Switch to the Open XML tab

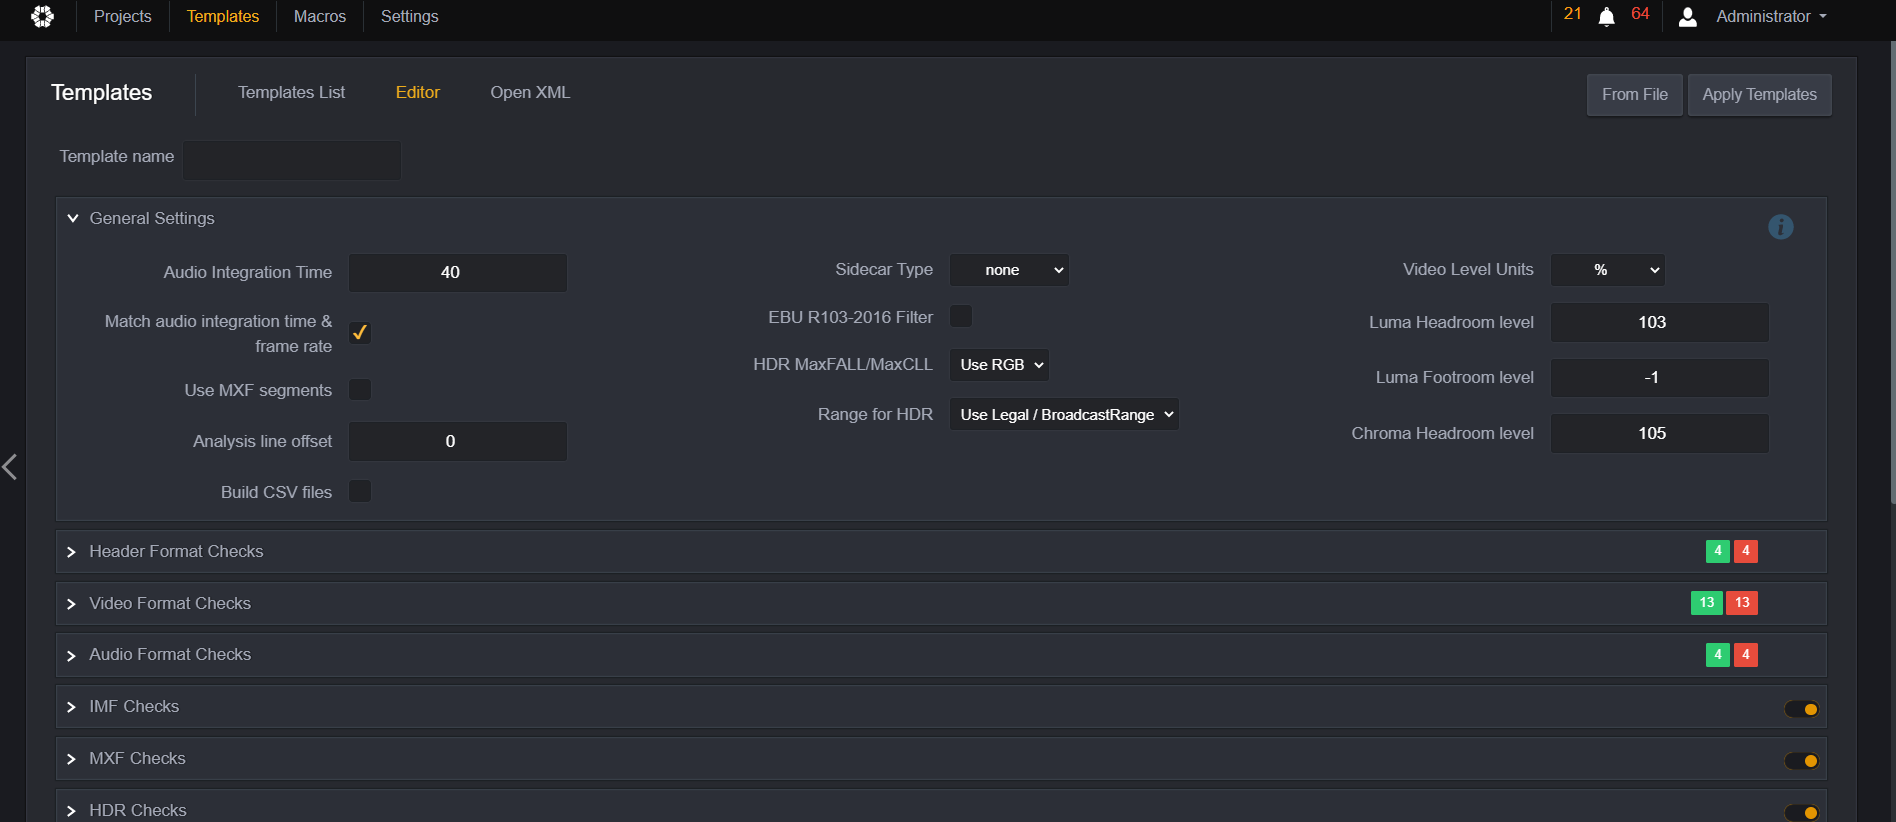tap(530, 93)
